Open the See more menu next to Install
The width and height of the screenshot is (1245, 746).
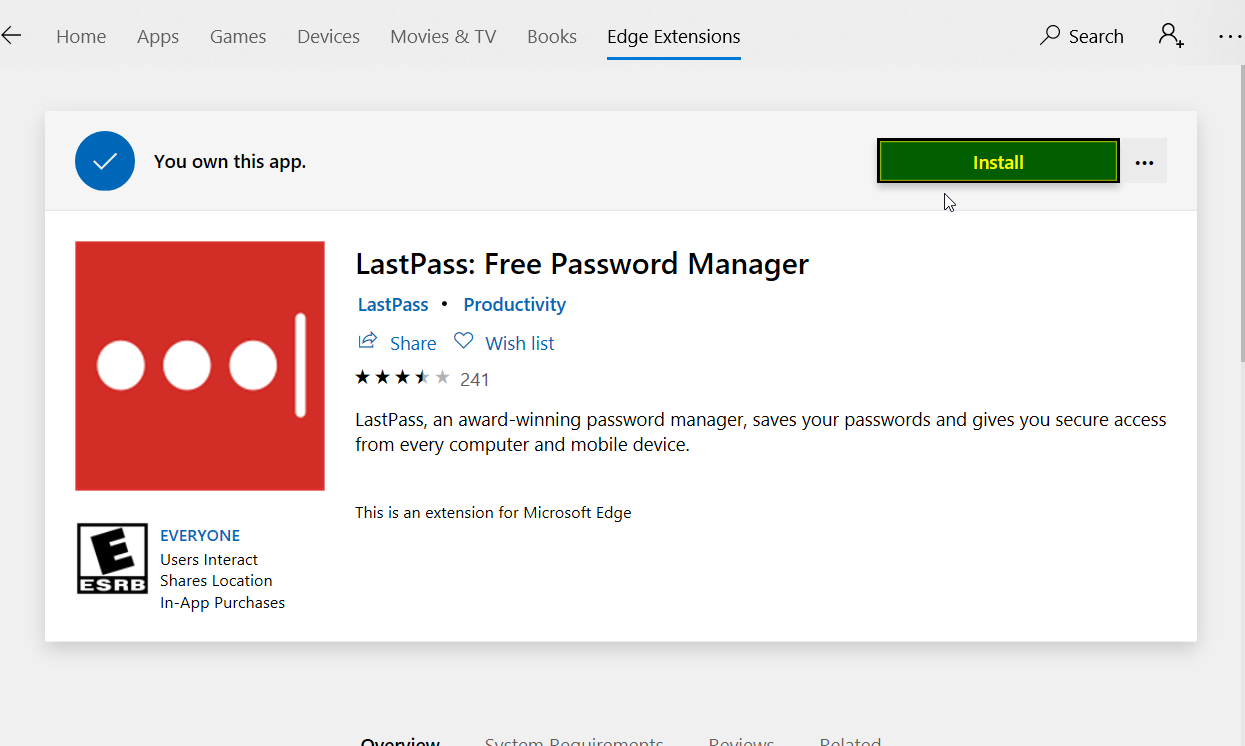tap(1144, 161)
